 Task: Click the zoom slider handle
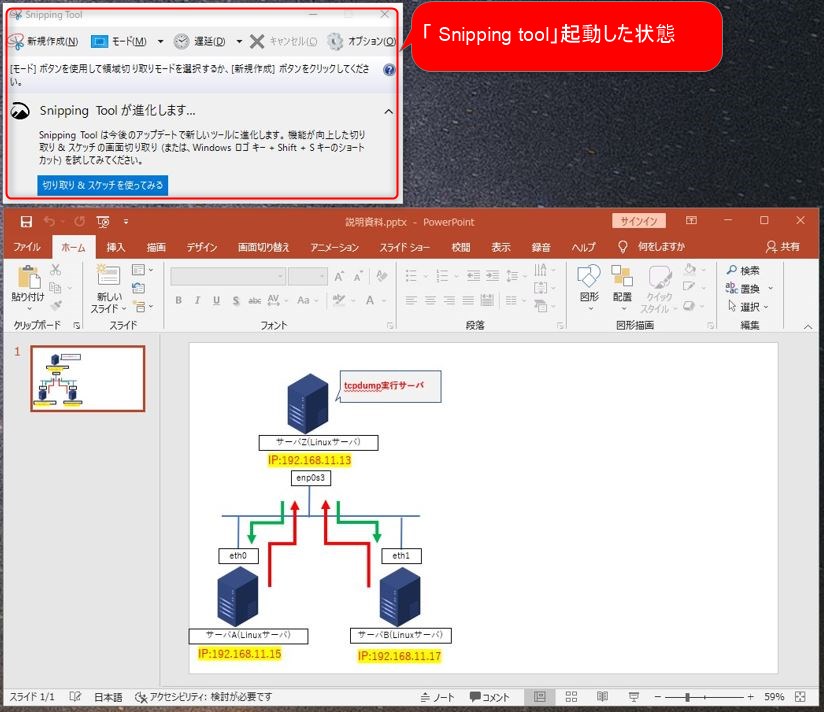click(687, 697)
